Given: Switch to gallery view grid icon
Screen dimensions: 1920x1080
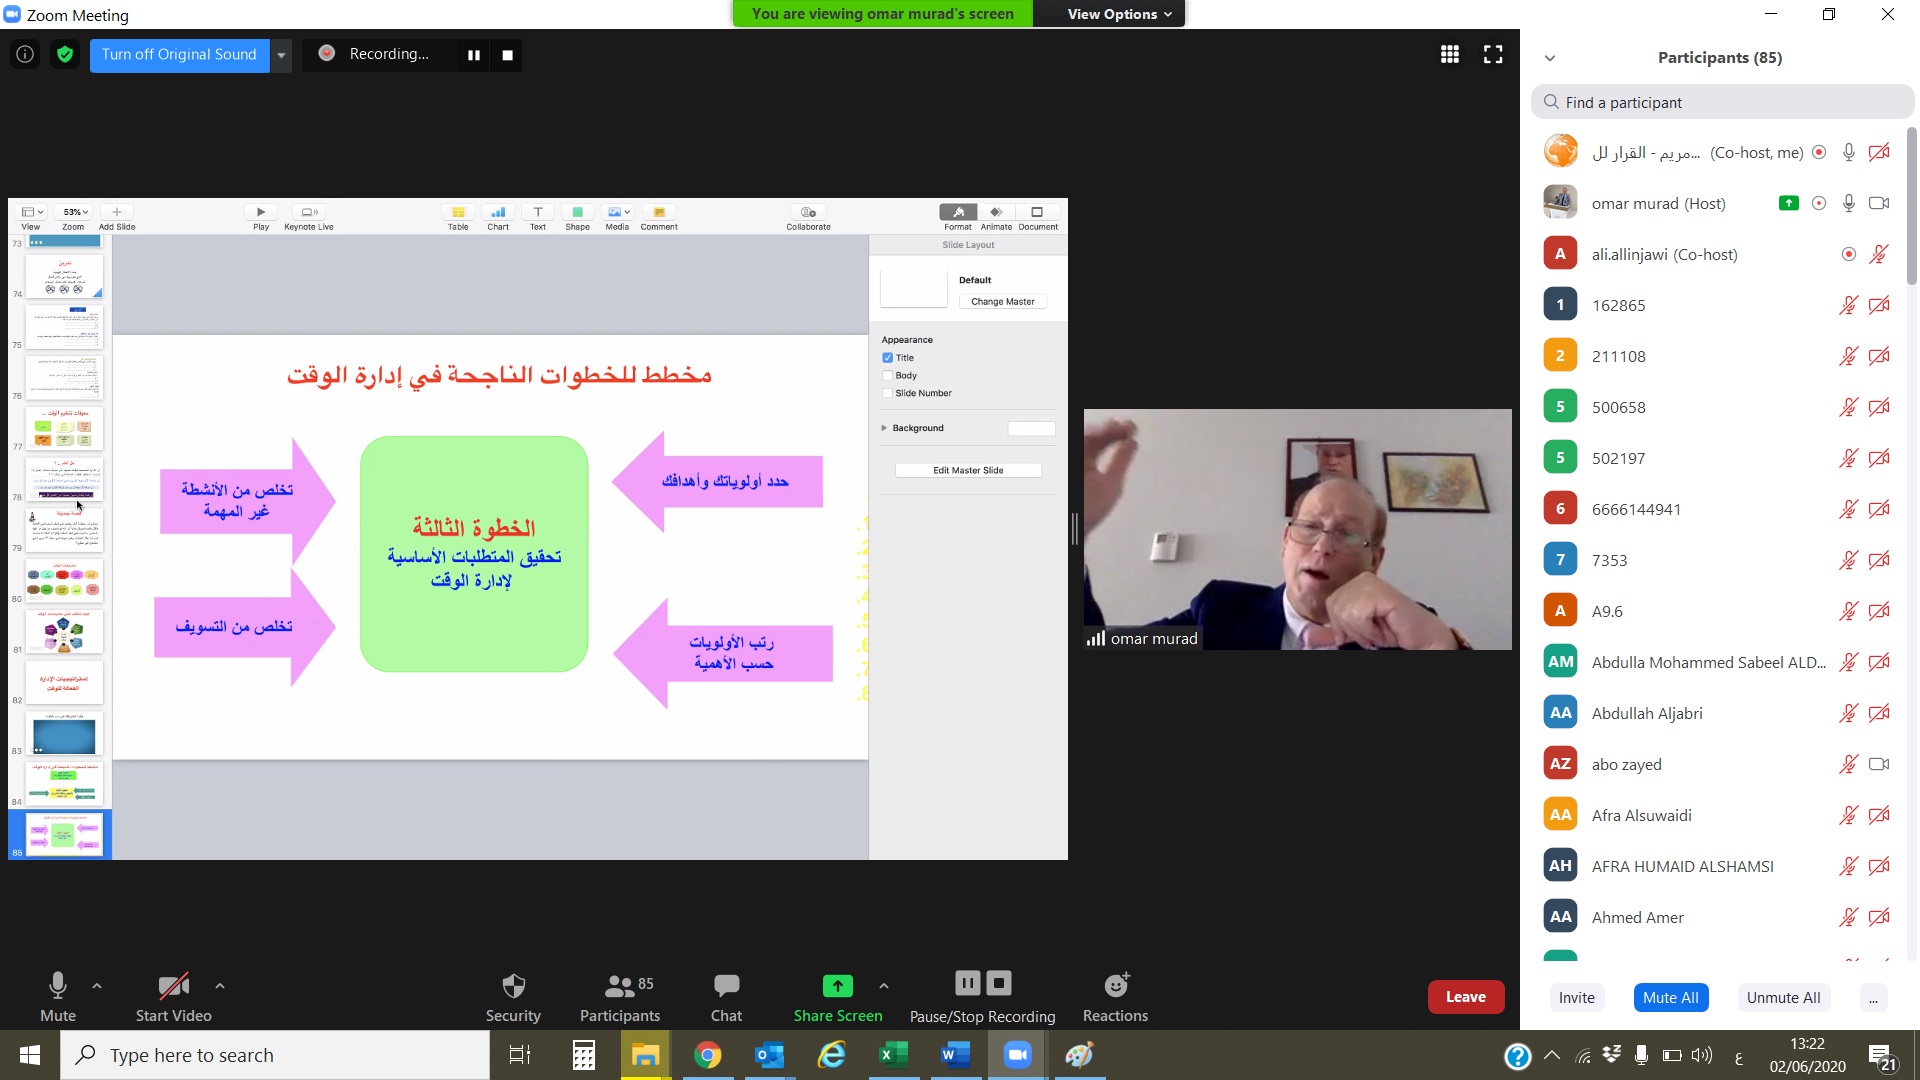Looking at the screenshot, I should pos(1449,54).
